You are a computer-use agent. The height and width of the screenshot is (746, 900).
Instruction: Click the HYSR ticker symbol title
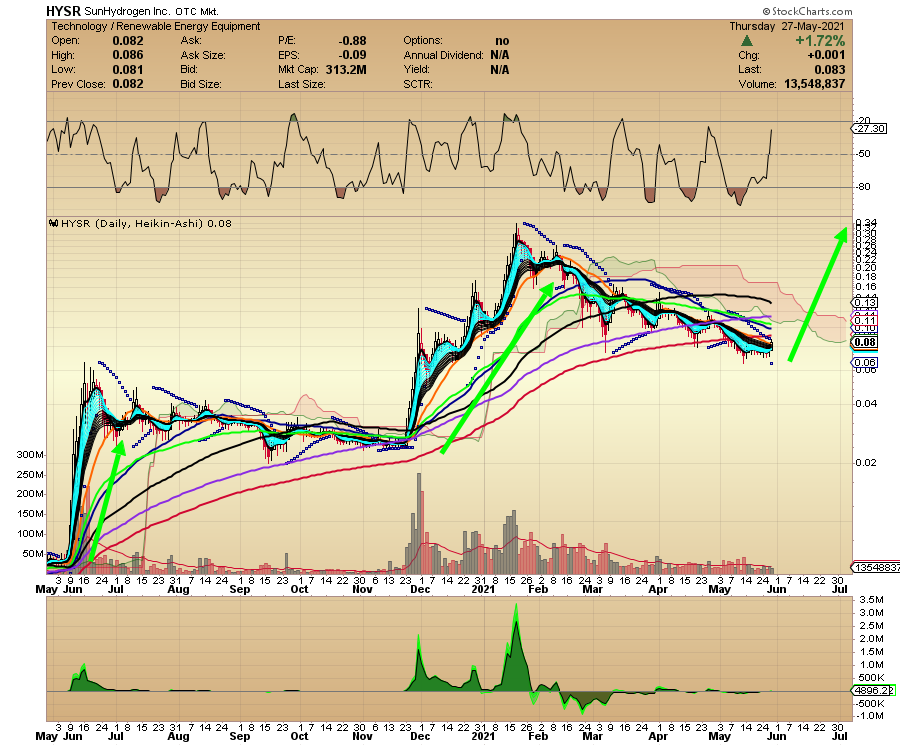[x=64, y=11]
